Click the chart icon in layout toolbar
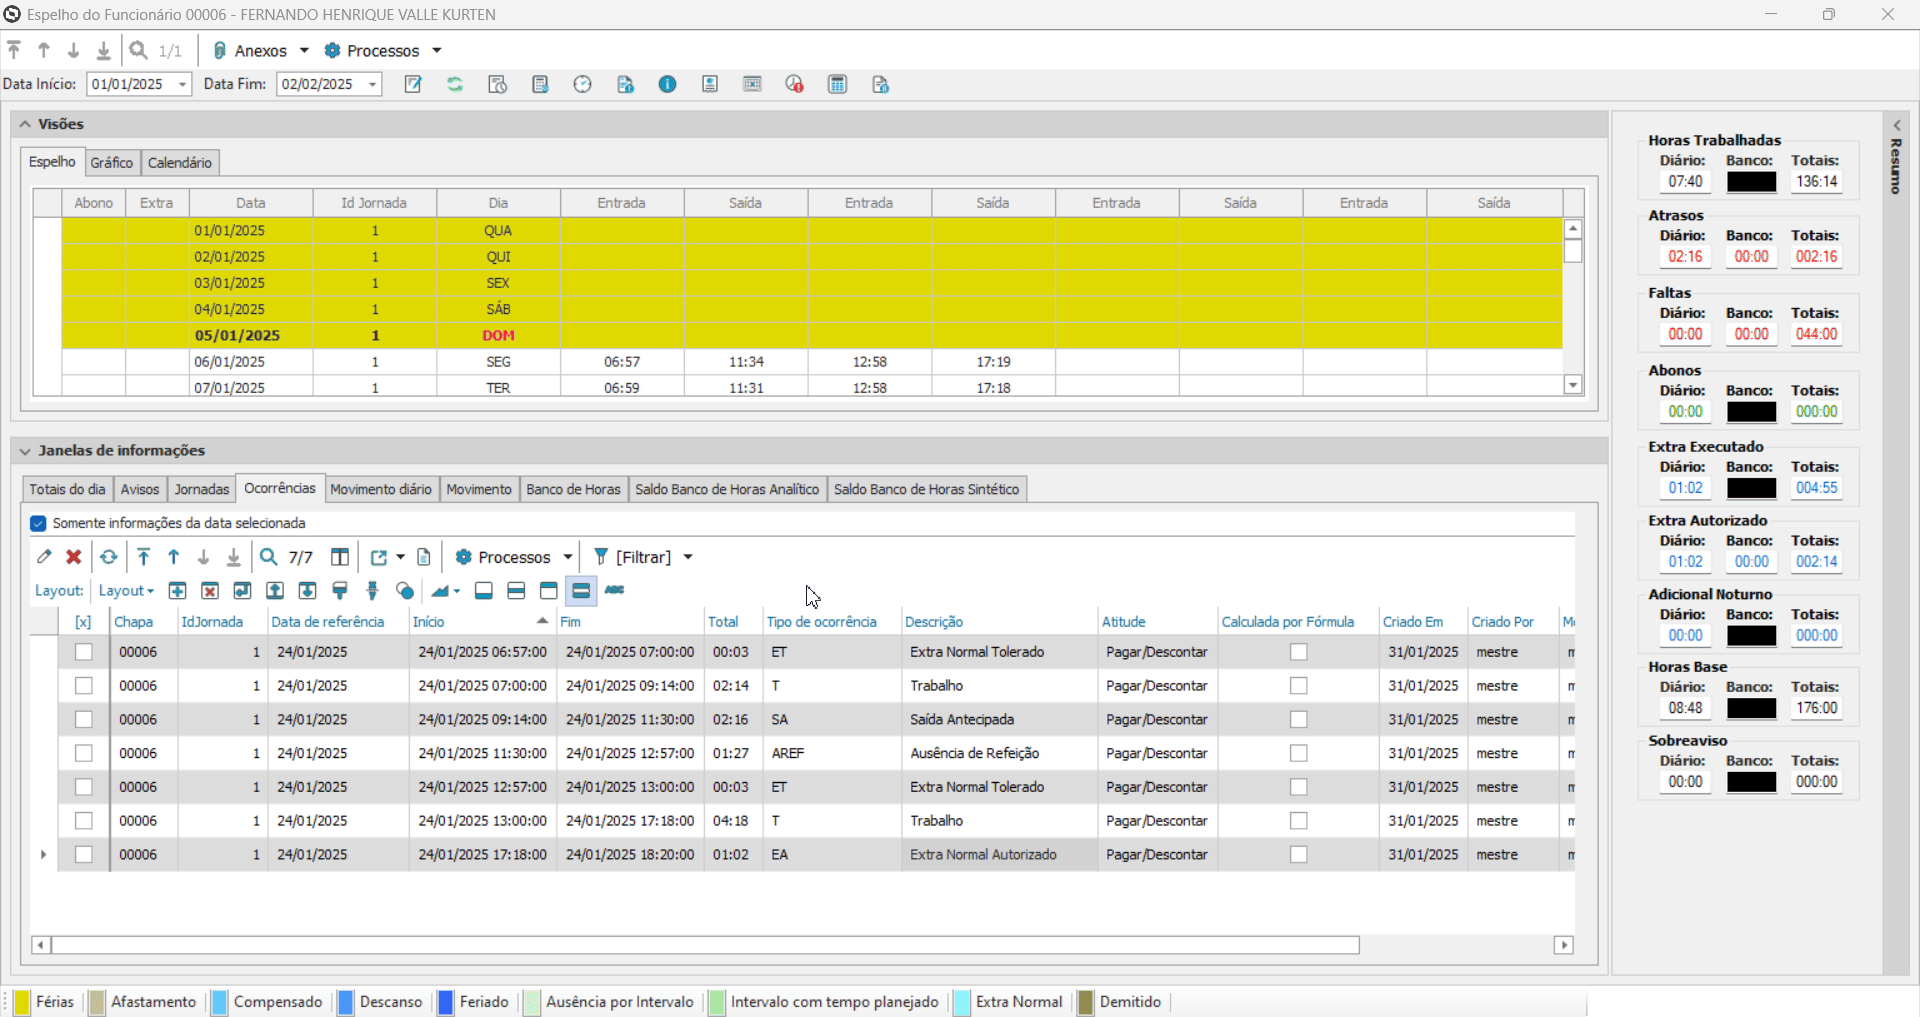Screen dimensions: 1920x1017 (x=440, y=591)
